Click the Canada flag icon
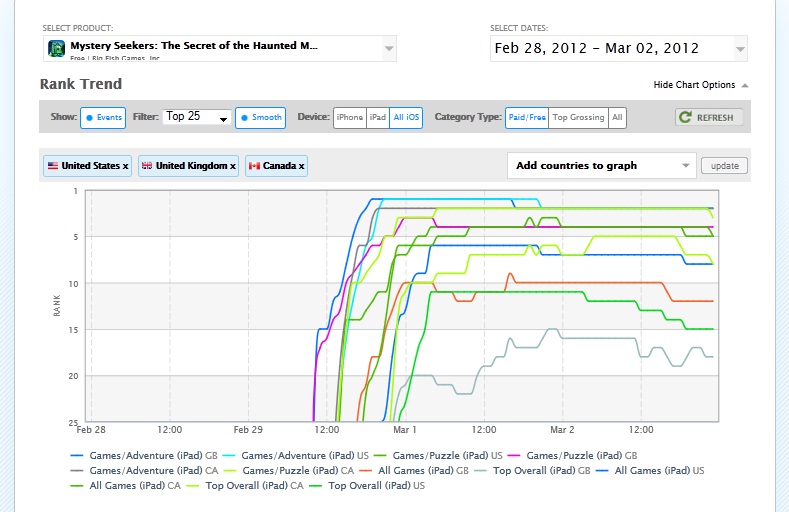 tap(254, 166)
